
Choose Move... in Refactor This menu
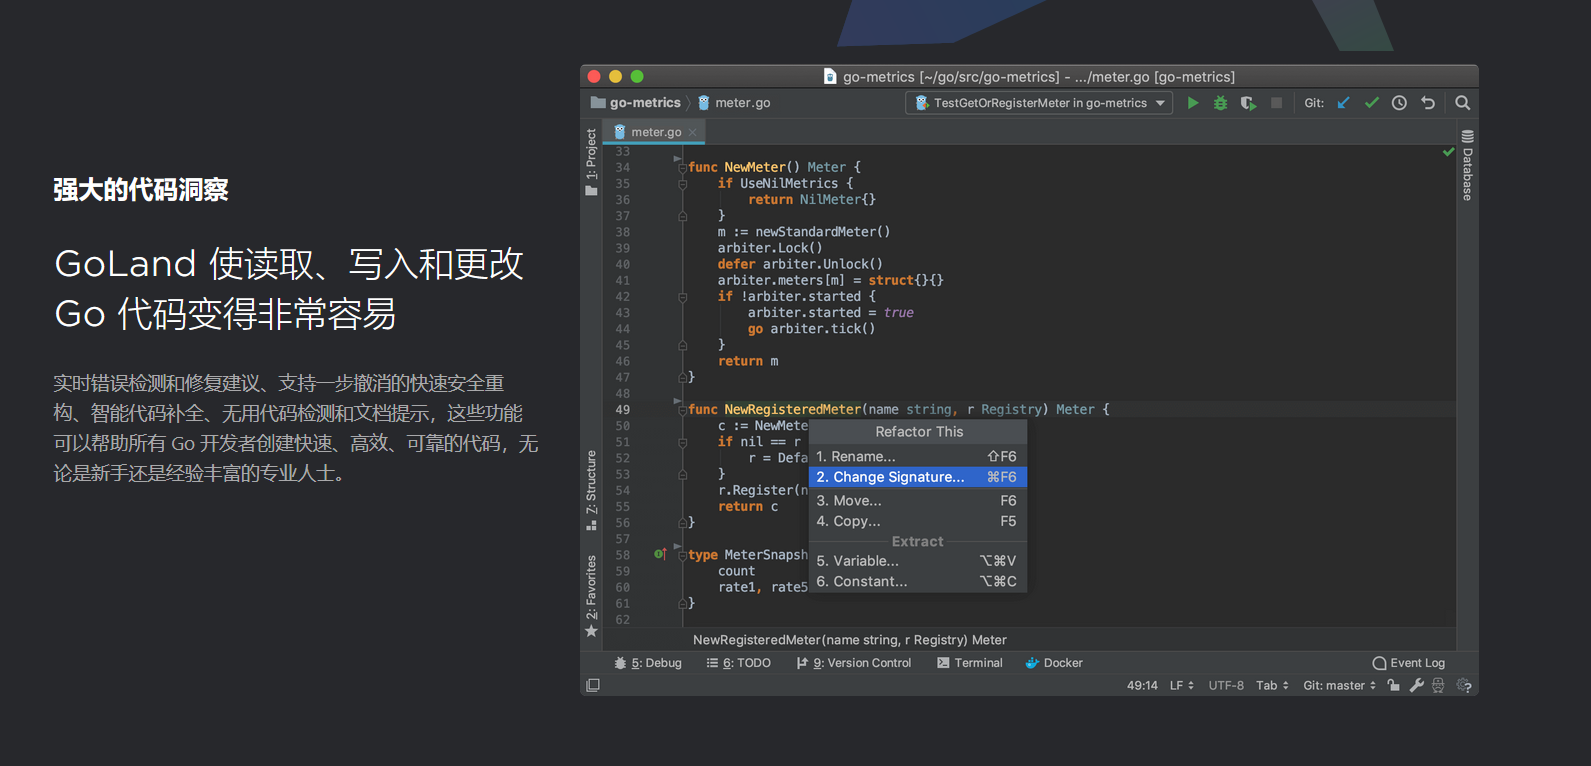tap(917, 500)
